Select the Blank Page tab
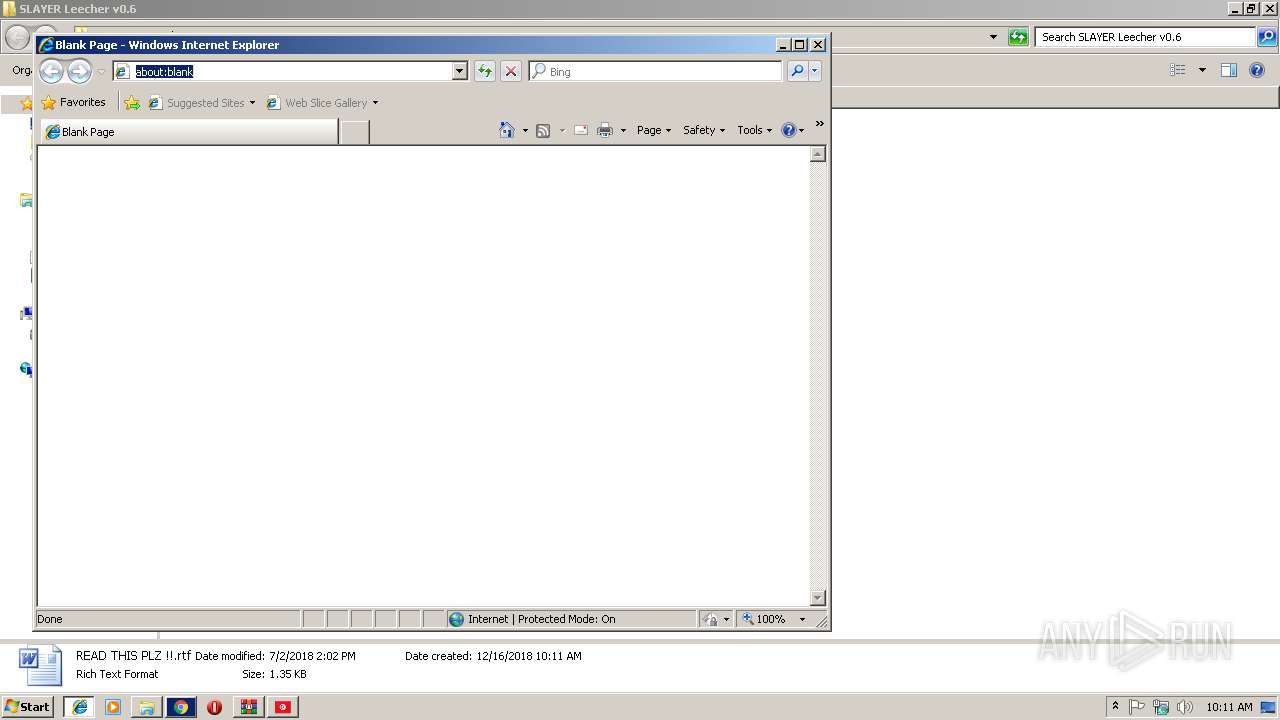Image resolution: width=1280 pixels, height=720 pixels. 189,132
